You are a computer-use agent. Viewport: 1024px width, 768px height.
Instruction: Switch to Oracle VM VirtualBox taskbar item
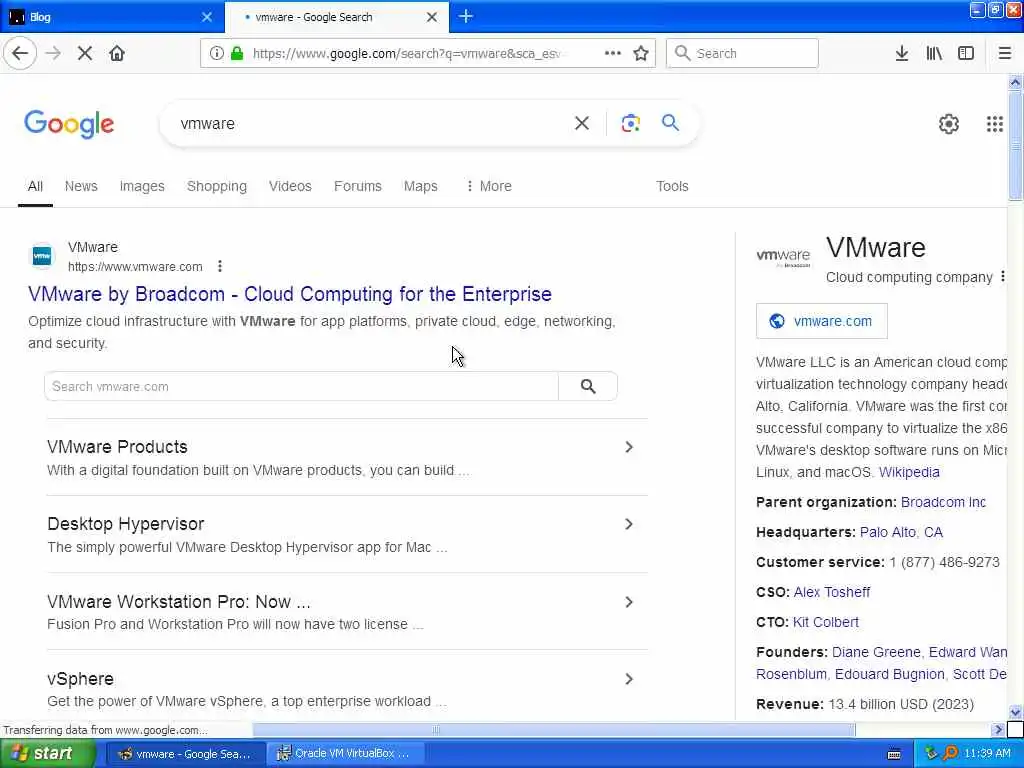pos(346,754)
